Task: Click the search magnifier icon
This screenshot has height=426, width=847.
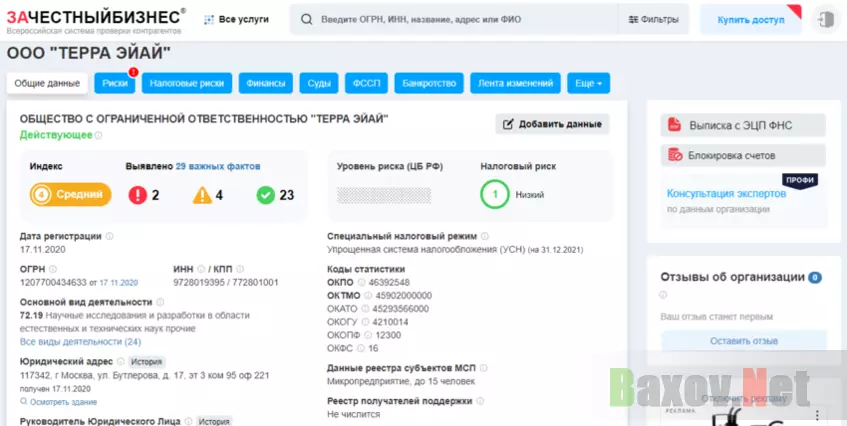Action: [306, 19]
